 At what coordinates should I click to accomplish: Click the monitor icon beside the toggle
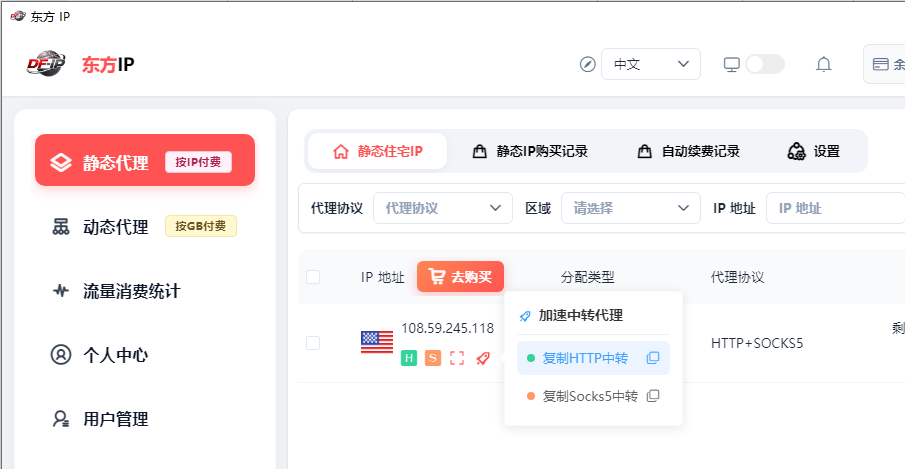pyautogui.click(x=731, y=64)
